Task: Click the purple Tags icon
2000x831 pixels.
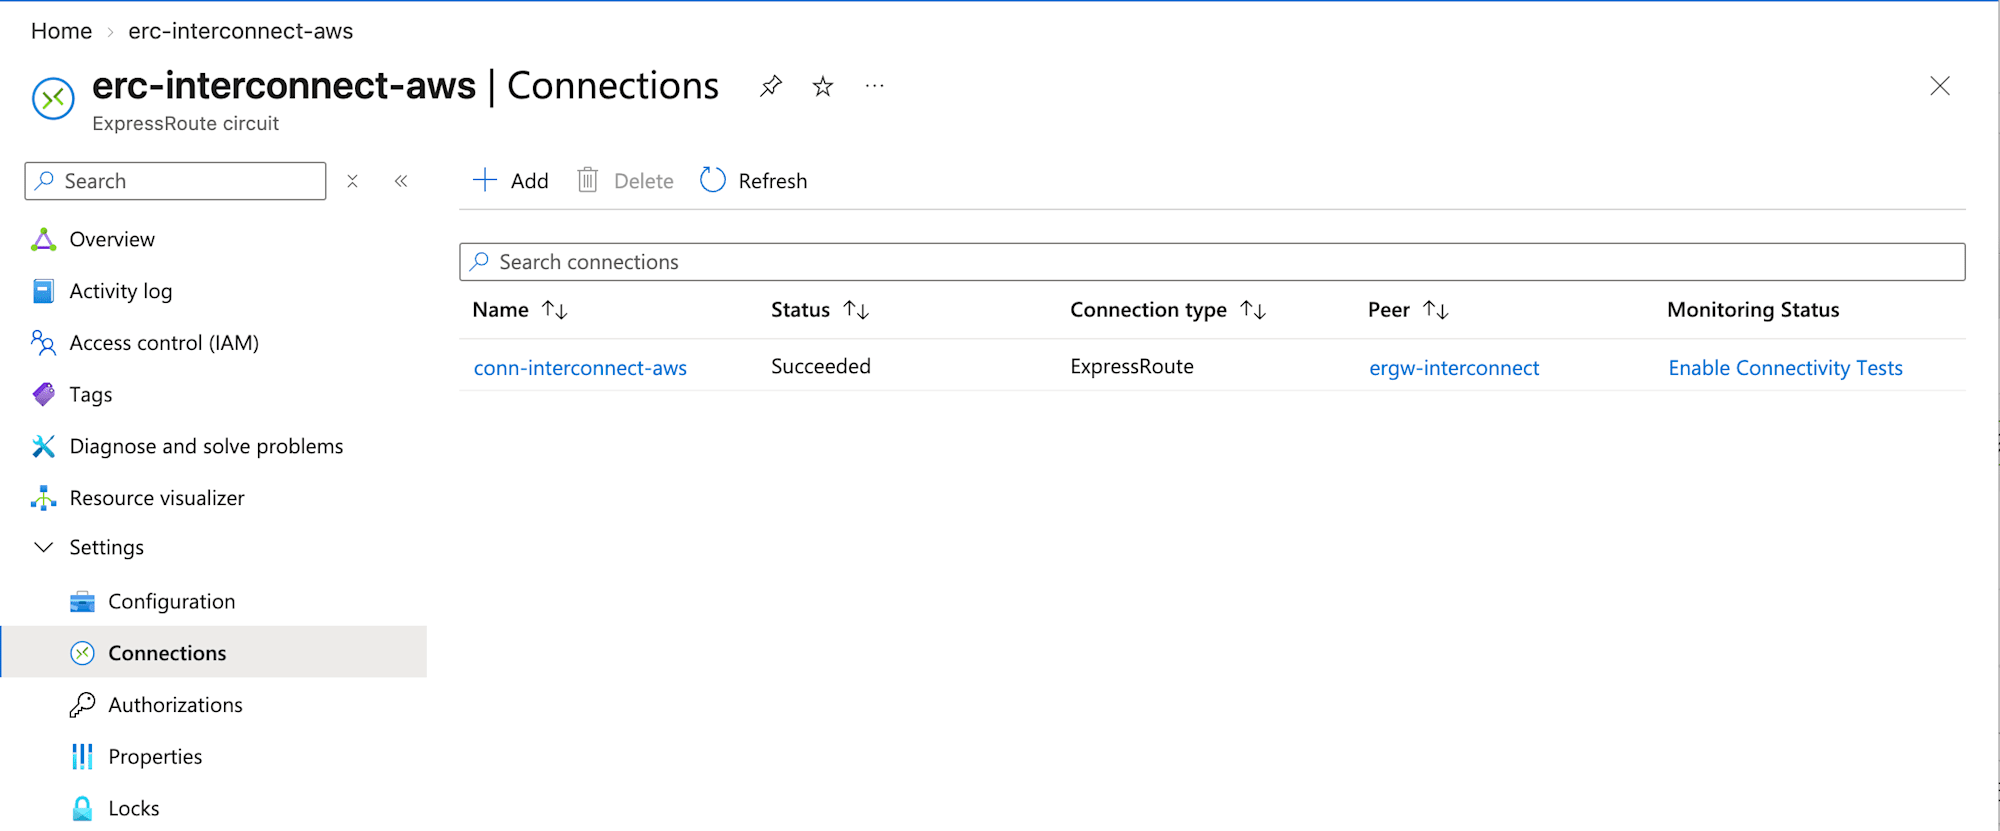Action: [44, 395]
